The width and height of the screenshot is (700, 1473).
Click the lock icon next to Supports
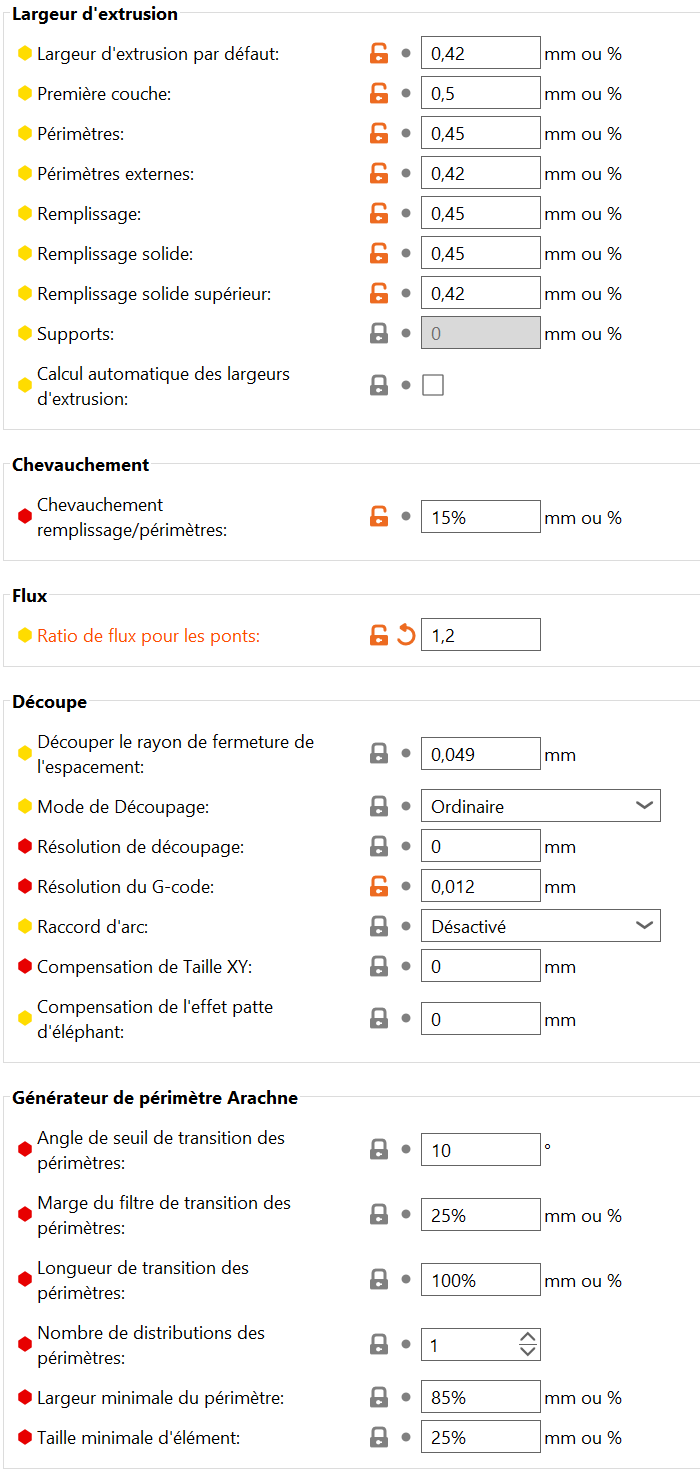tap(379, 334)
